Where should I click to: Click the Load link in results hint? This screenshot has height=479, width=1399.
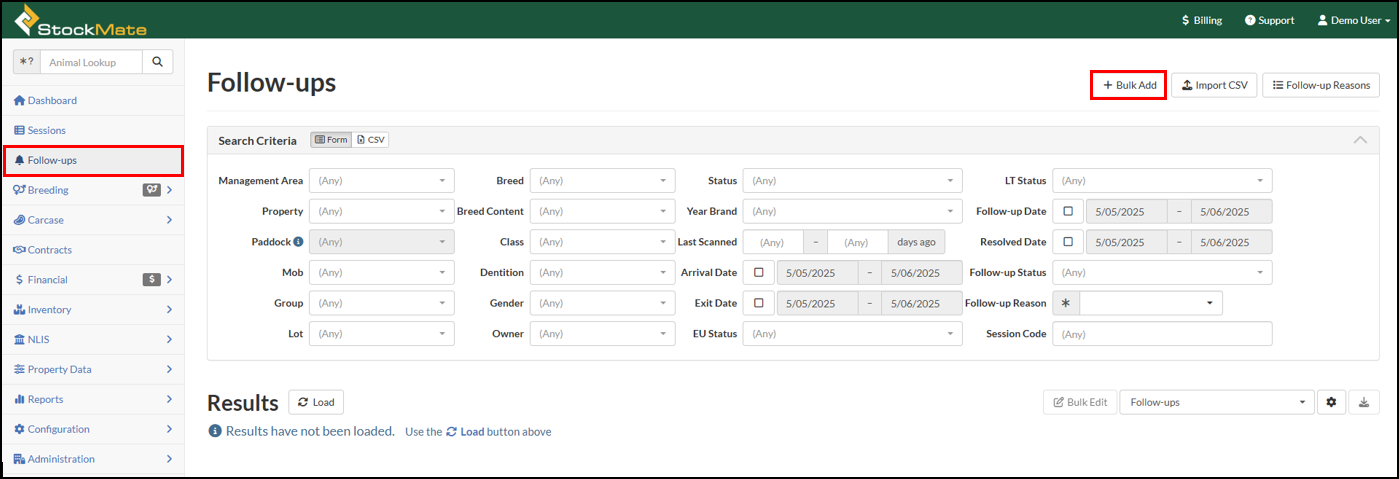[465, 432]
